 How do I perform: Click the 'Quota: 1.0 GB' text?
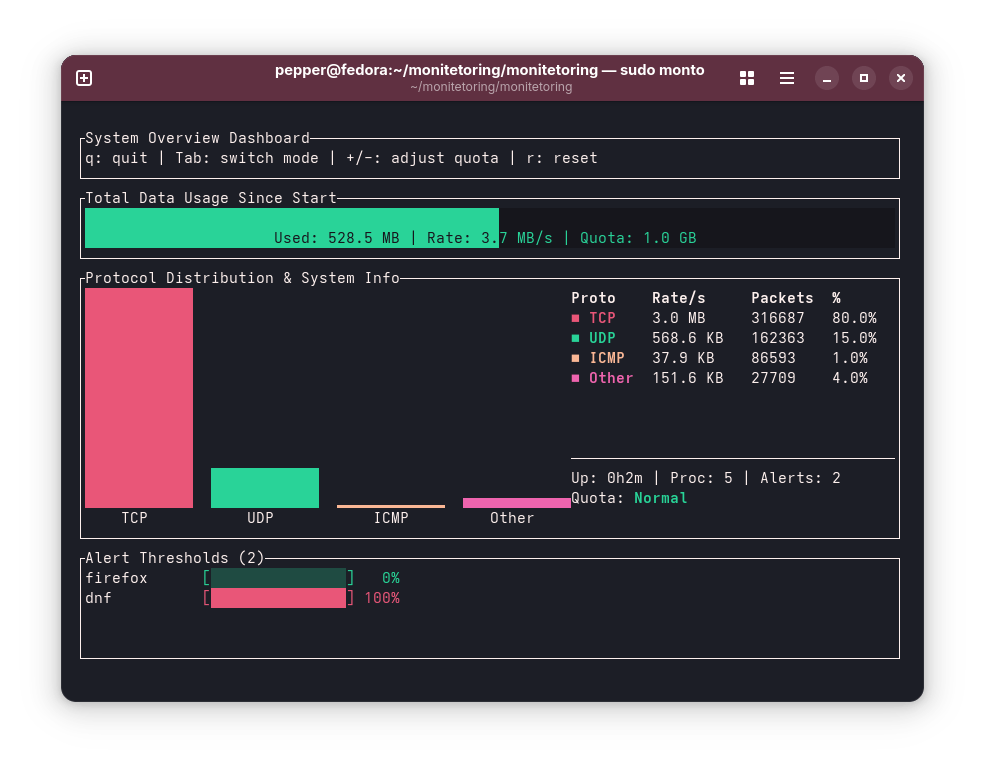638,238
